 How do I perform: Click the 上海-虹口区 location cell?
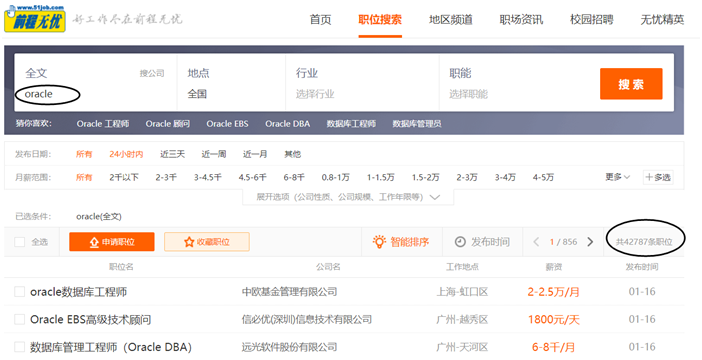[x=462, y=292]
